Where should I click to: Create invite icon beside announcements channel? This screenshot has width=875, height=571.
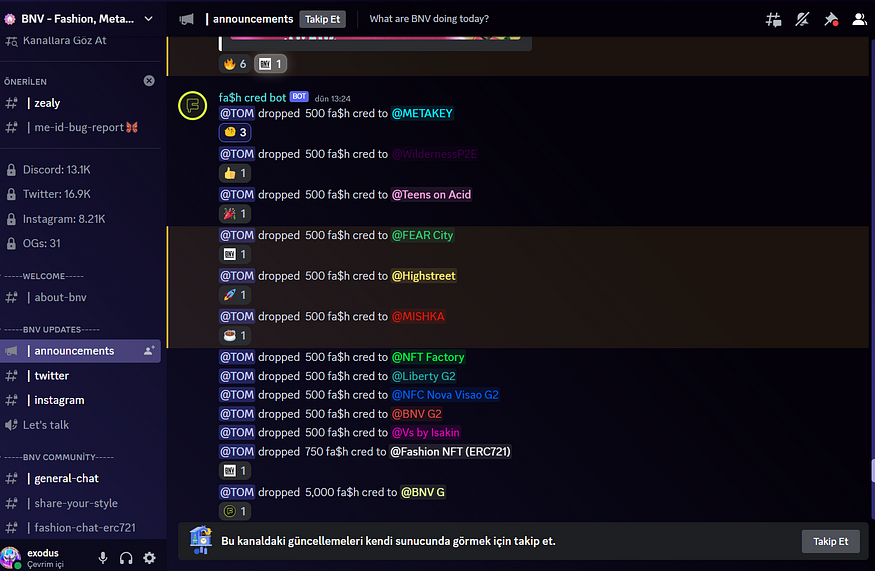(x=149, y=351)
